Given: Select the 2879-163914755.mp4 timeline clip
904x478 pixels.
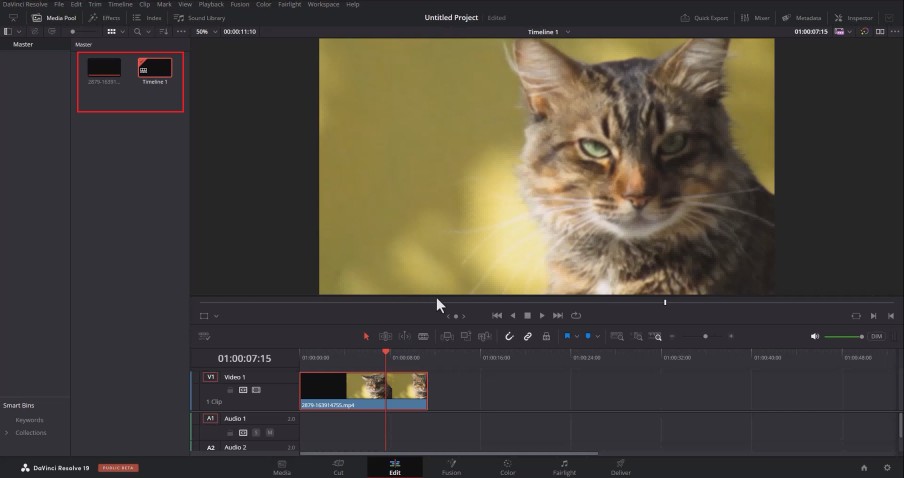Looking at the screenshot, I should (x=363, y=391).
